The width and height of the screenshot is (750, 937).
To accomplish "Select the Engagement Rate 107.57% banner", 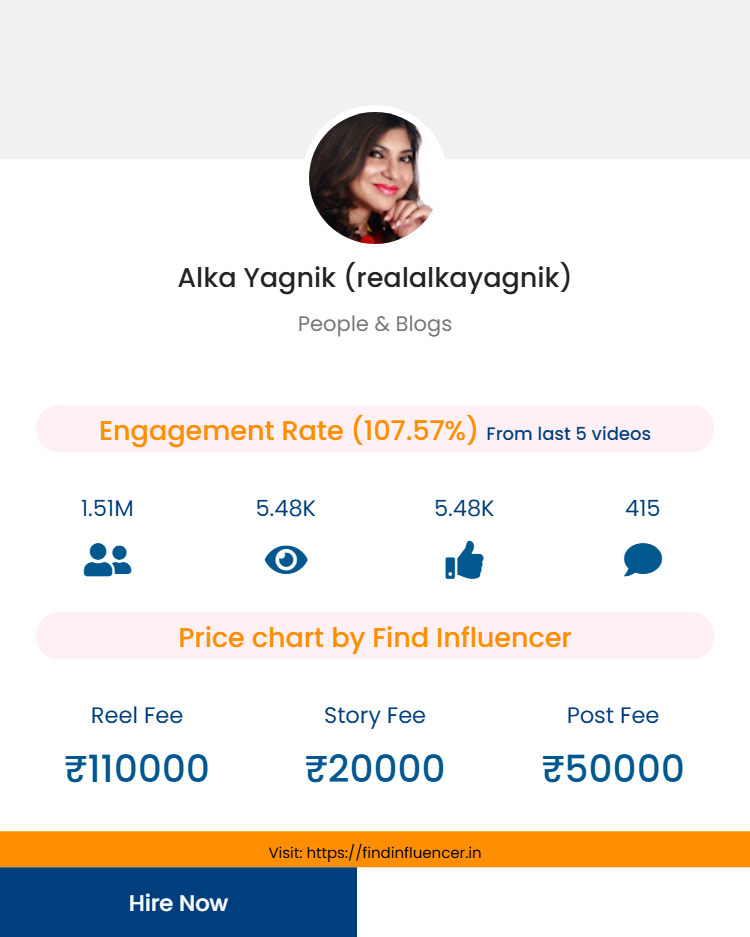I will 375,429.
